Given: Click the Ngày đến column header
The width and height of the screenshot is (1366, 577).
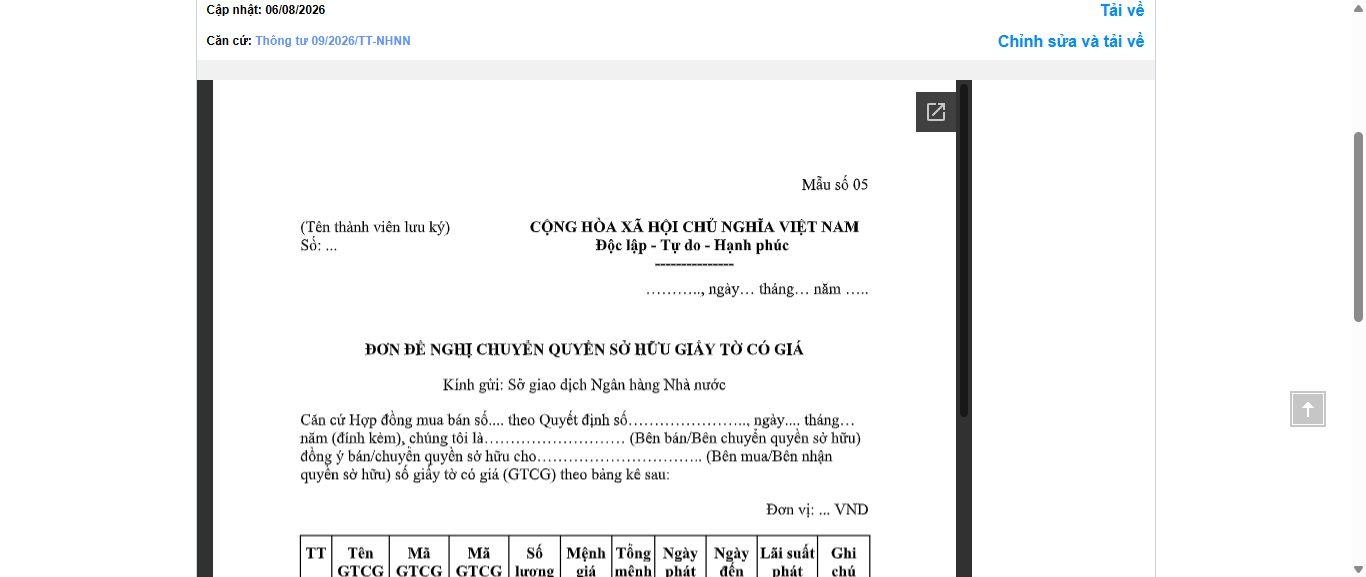Looking at the screenshot, I should point(732,556).
